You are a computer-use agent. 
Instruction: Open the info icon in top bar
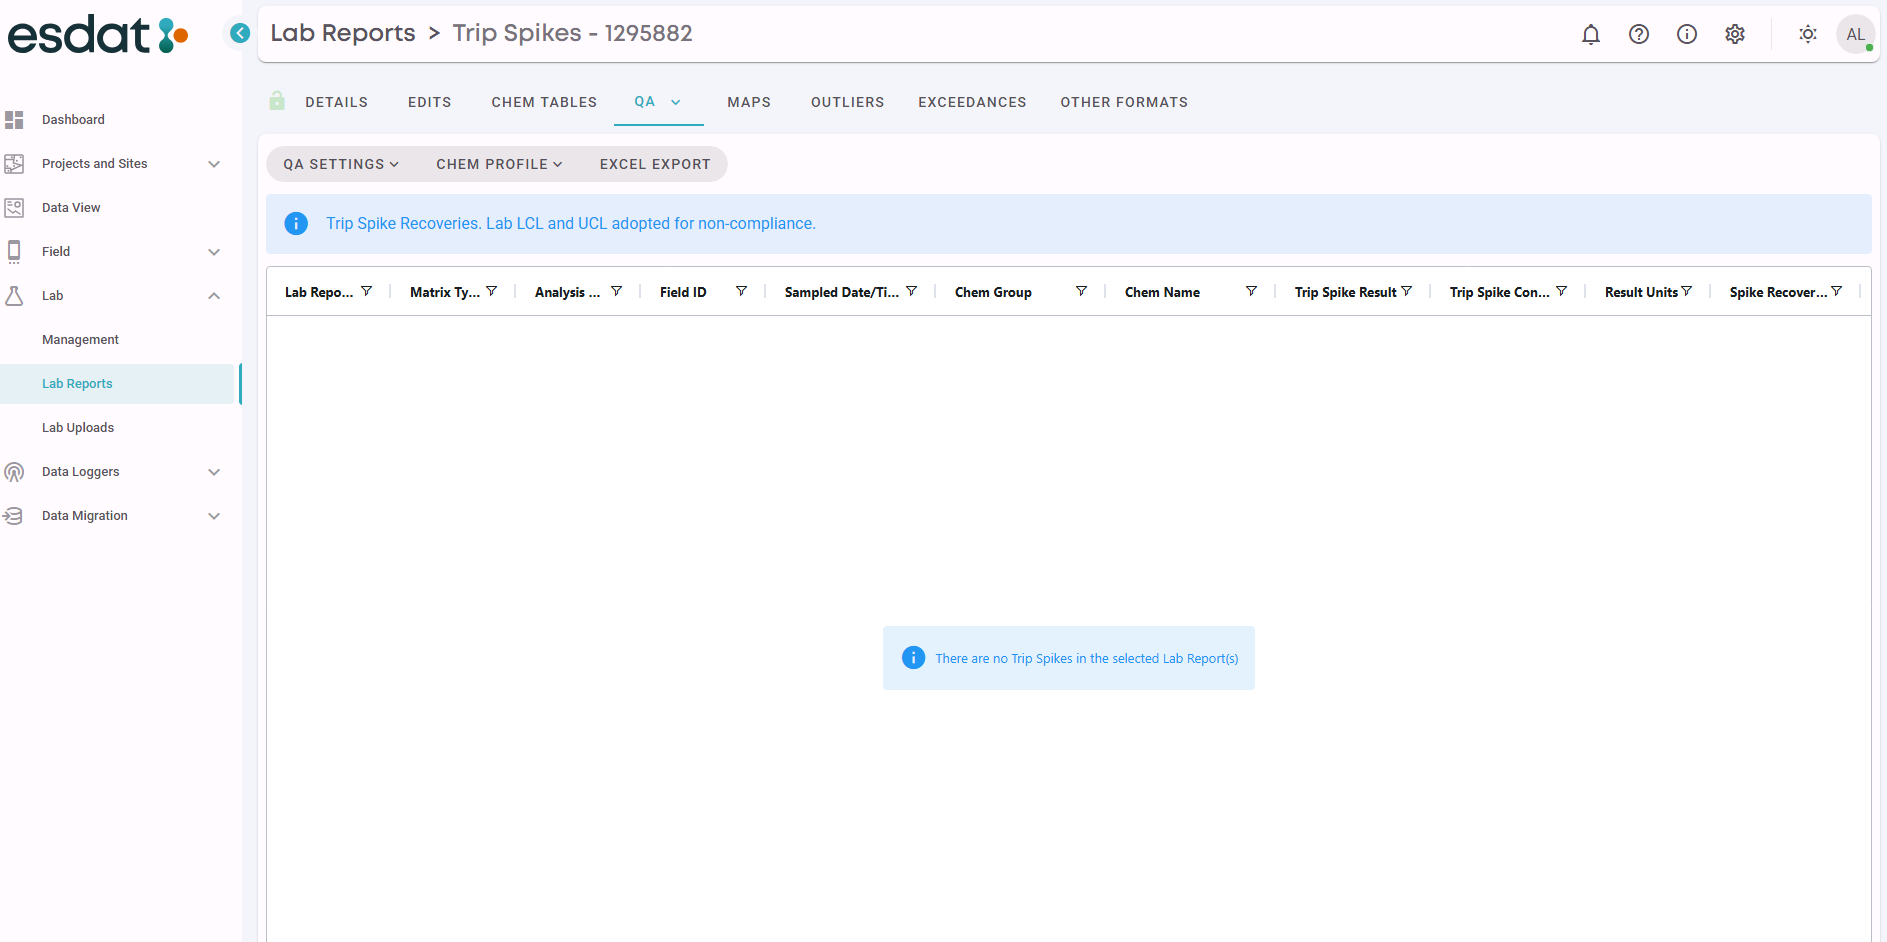pyautogui.click(x=1686, y=34)
